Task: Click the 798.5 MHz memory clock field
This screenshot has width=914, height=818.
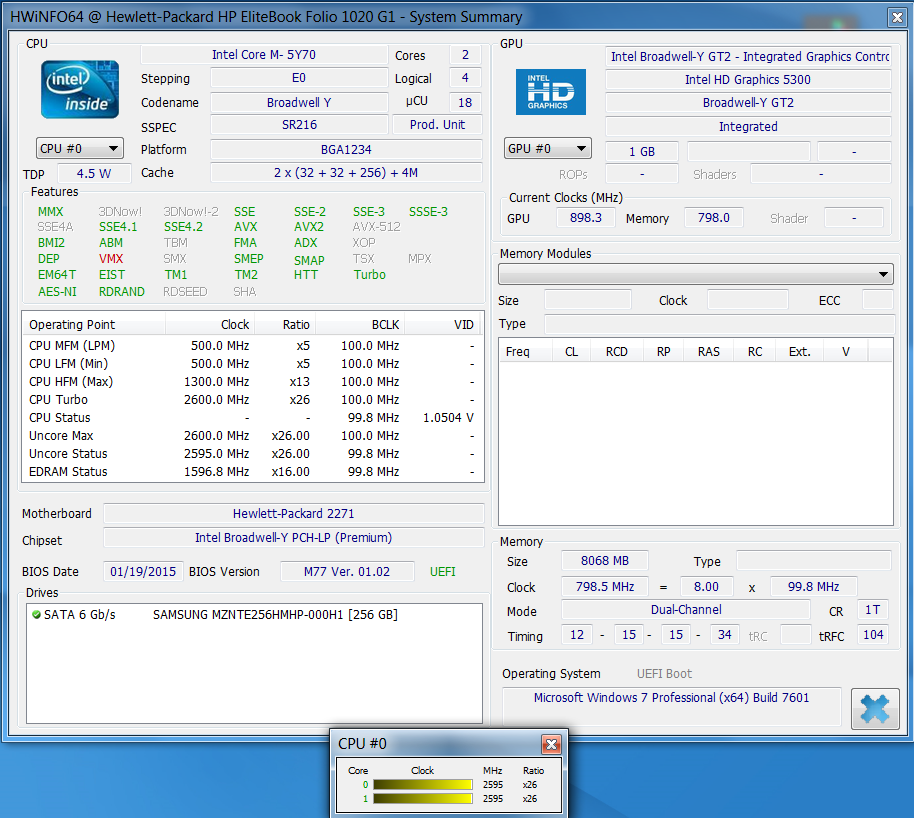Action: point(604,587)
